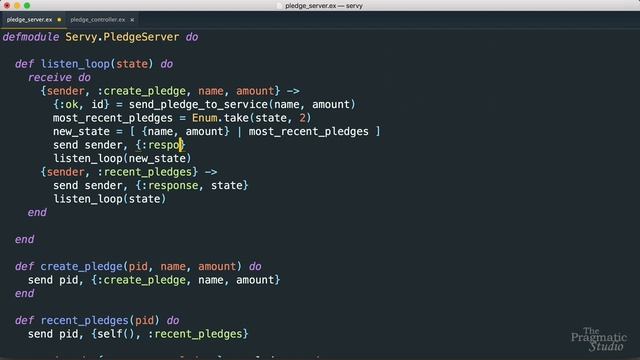Click the partially typed ':respo' atom
This screenshot has width=640, height=360.
click(161, 145)
